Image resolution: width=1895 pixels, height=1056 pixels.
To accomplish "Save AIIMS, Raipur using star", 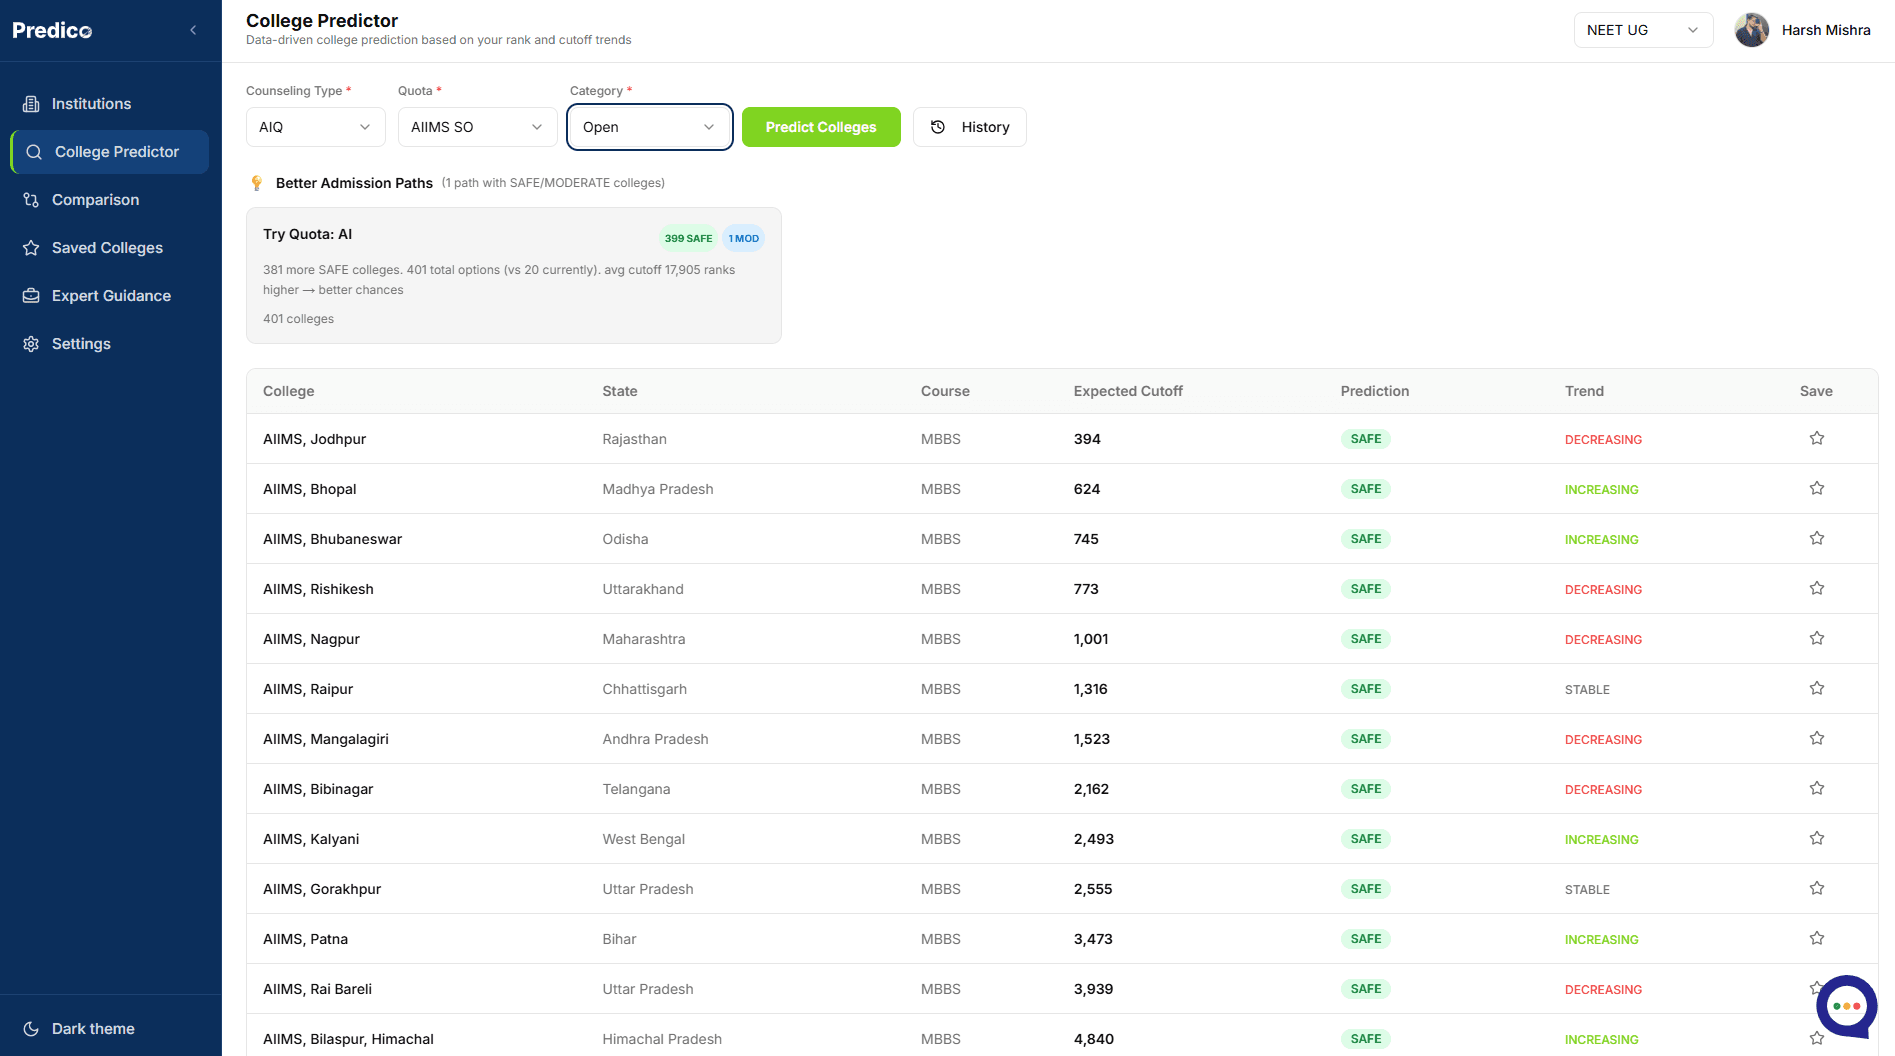I will coord(1817,688).
